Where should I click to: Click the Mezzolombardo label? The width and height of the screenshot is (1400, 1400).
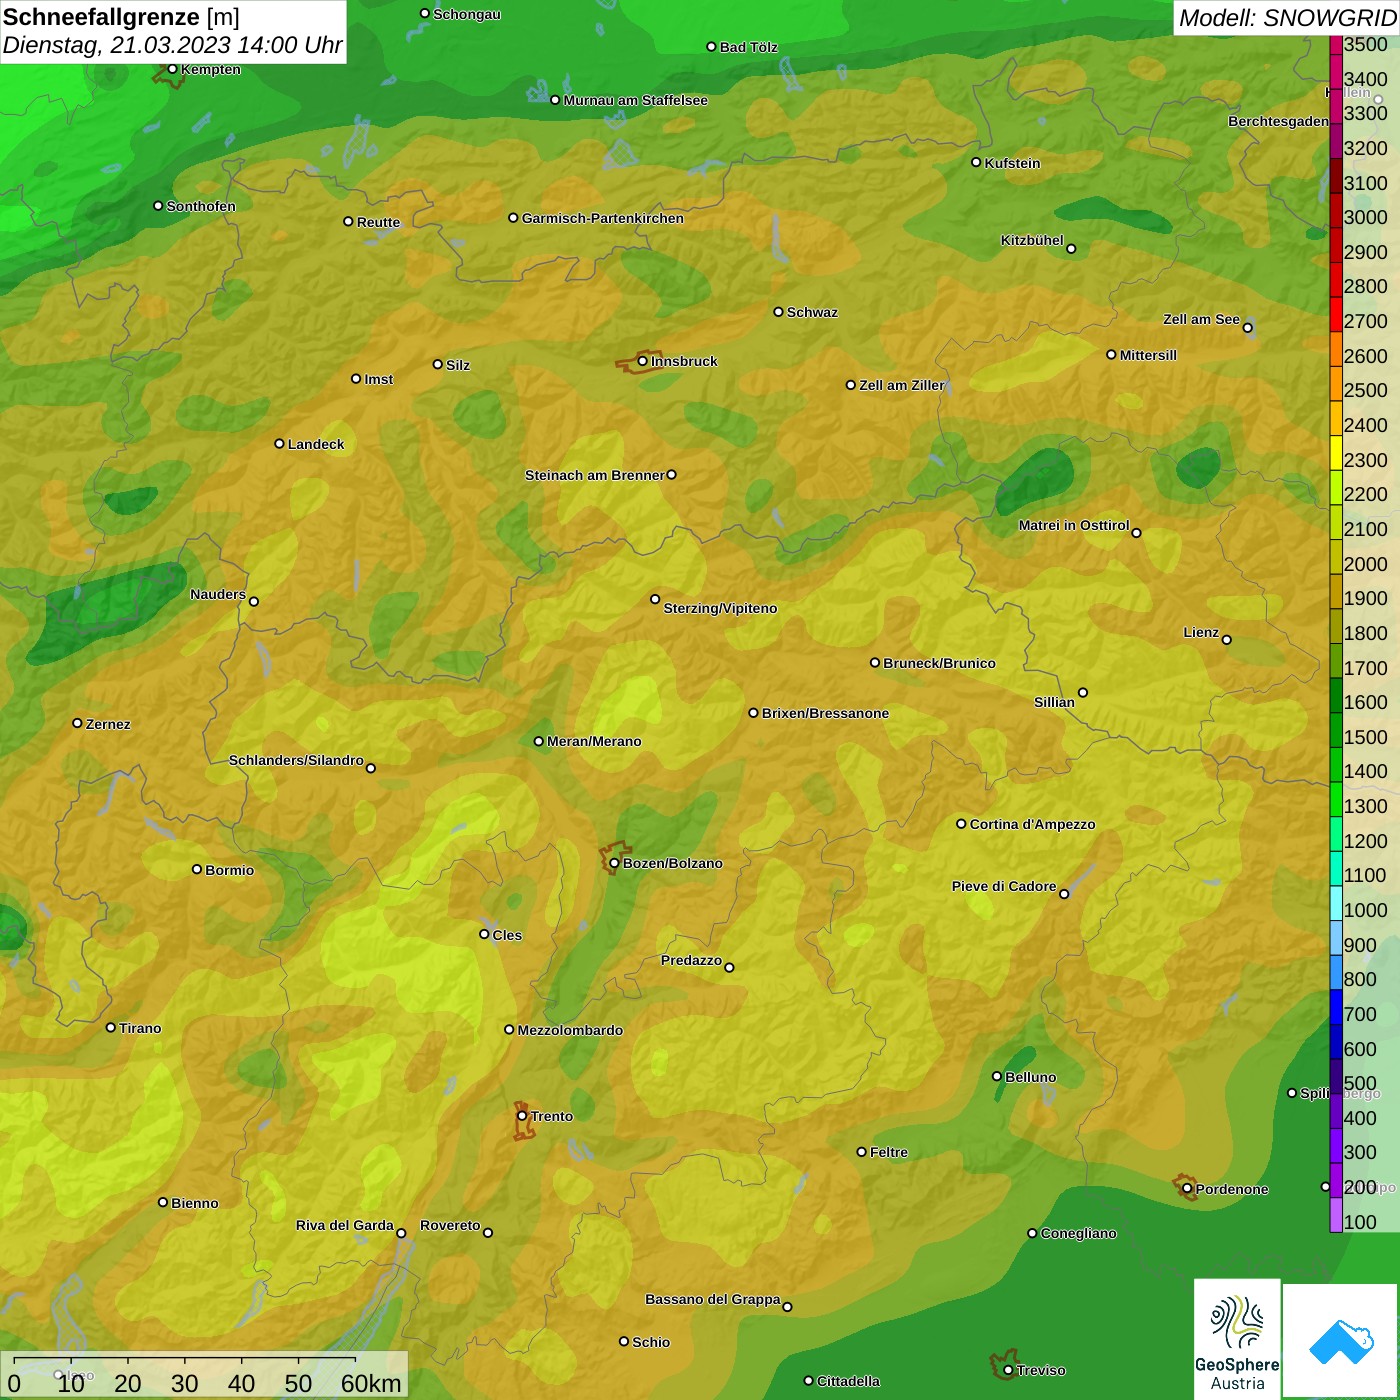pyautogui.click(x=570, y=1030)
